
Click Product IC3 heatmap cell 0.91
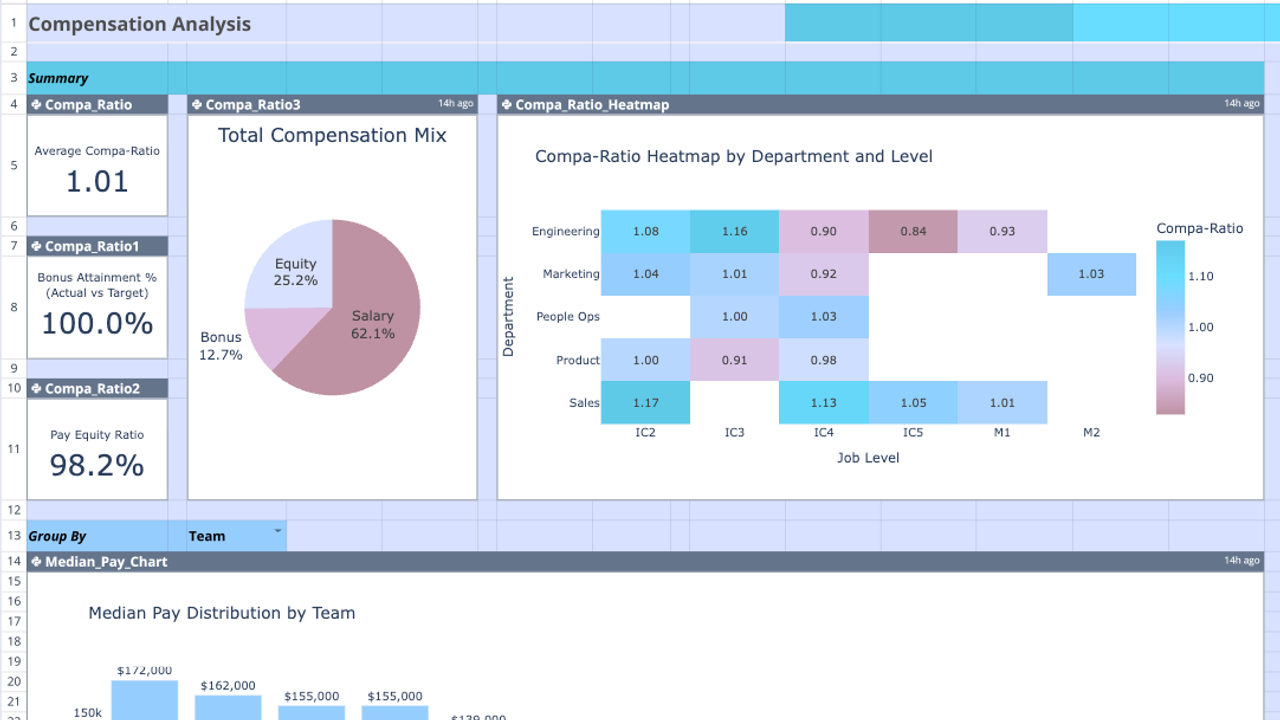pos(734,360)
